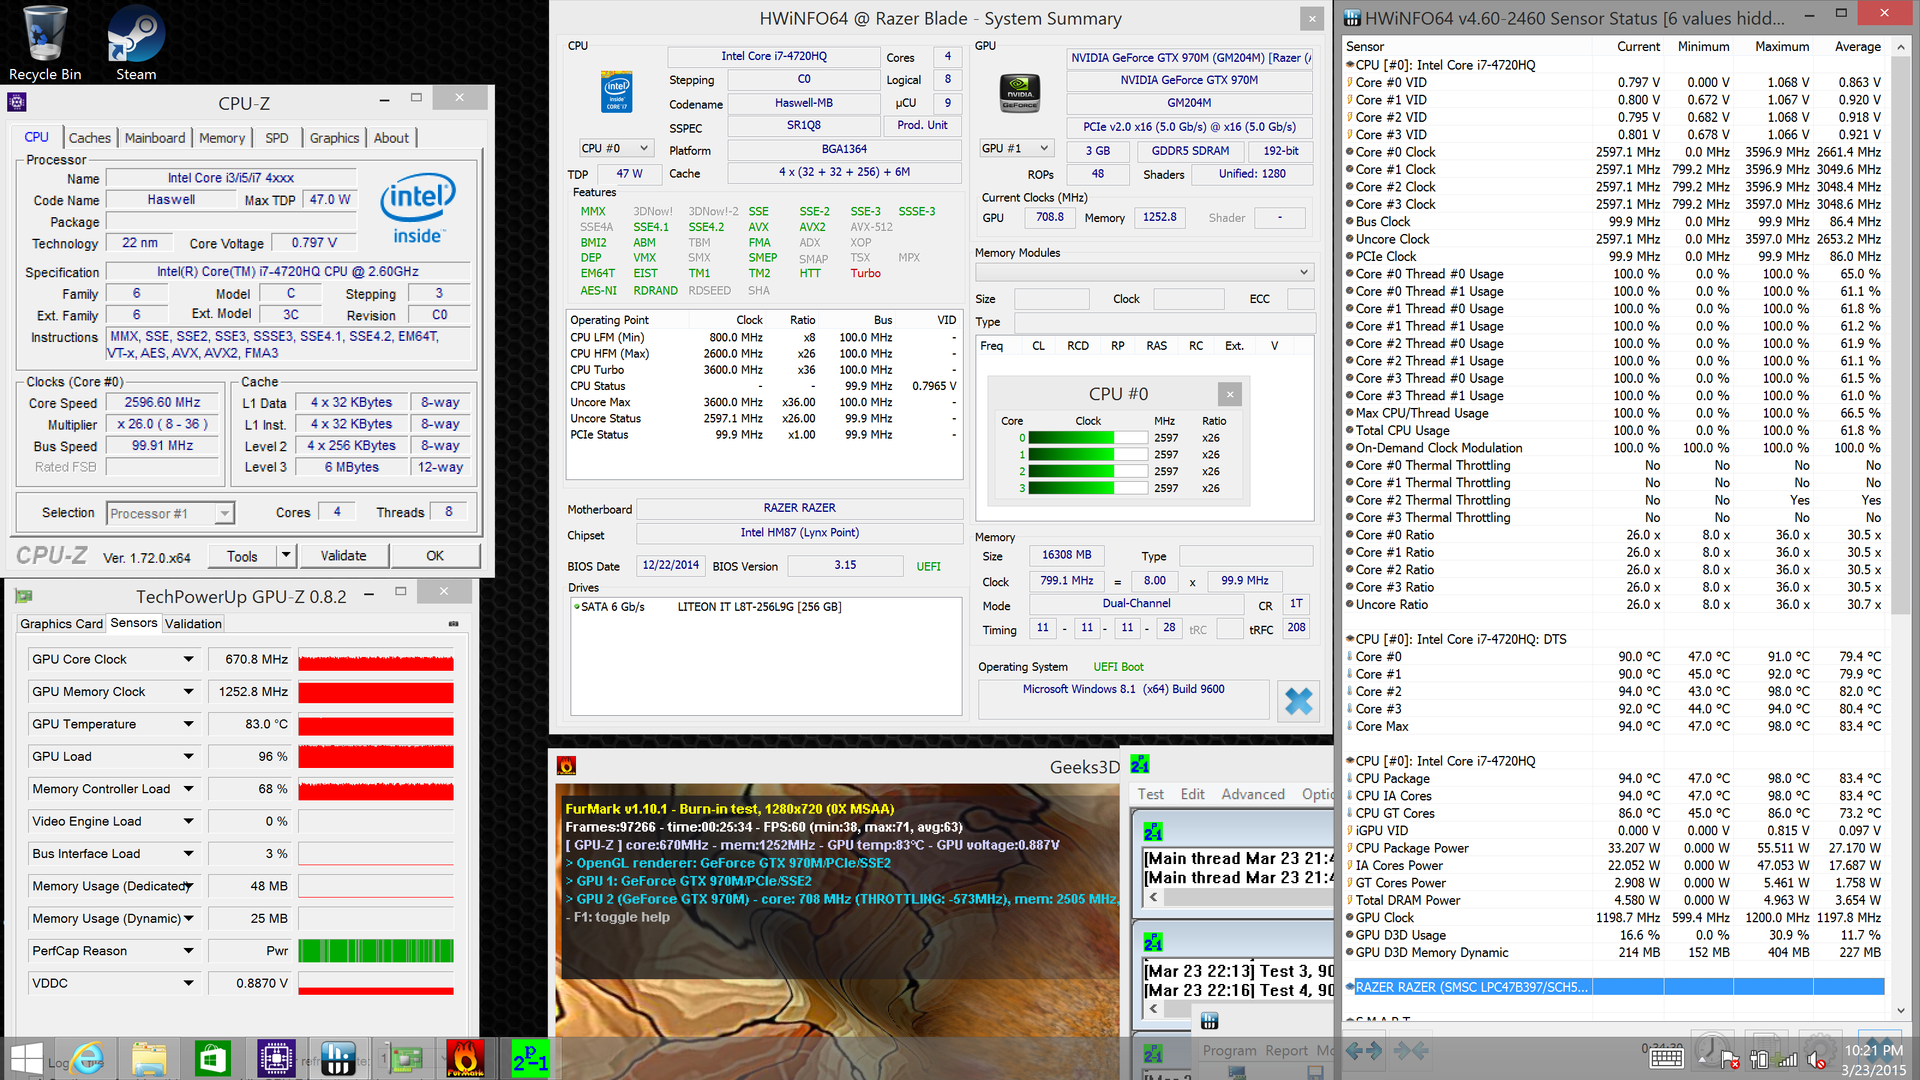The image size is (1920, 1080).
Task: Click the muted volume icon in system tray
Action: click(x=1817, y=1059)
